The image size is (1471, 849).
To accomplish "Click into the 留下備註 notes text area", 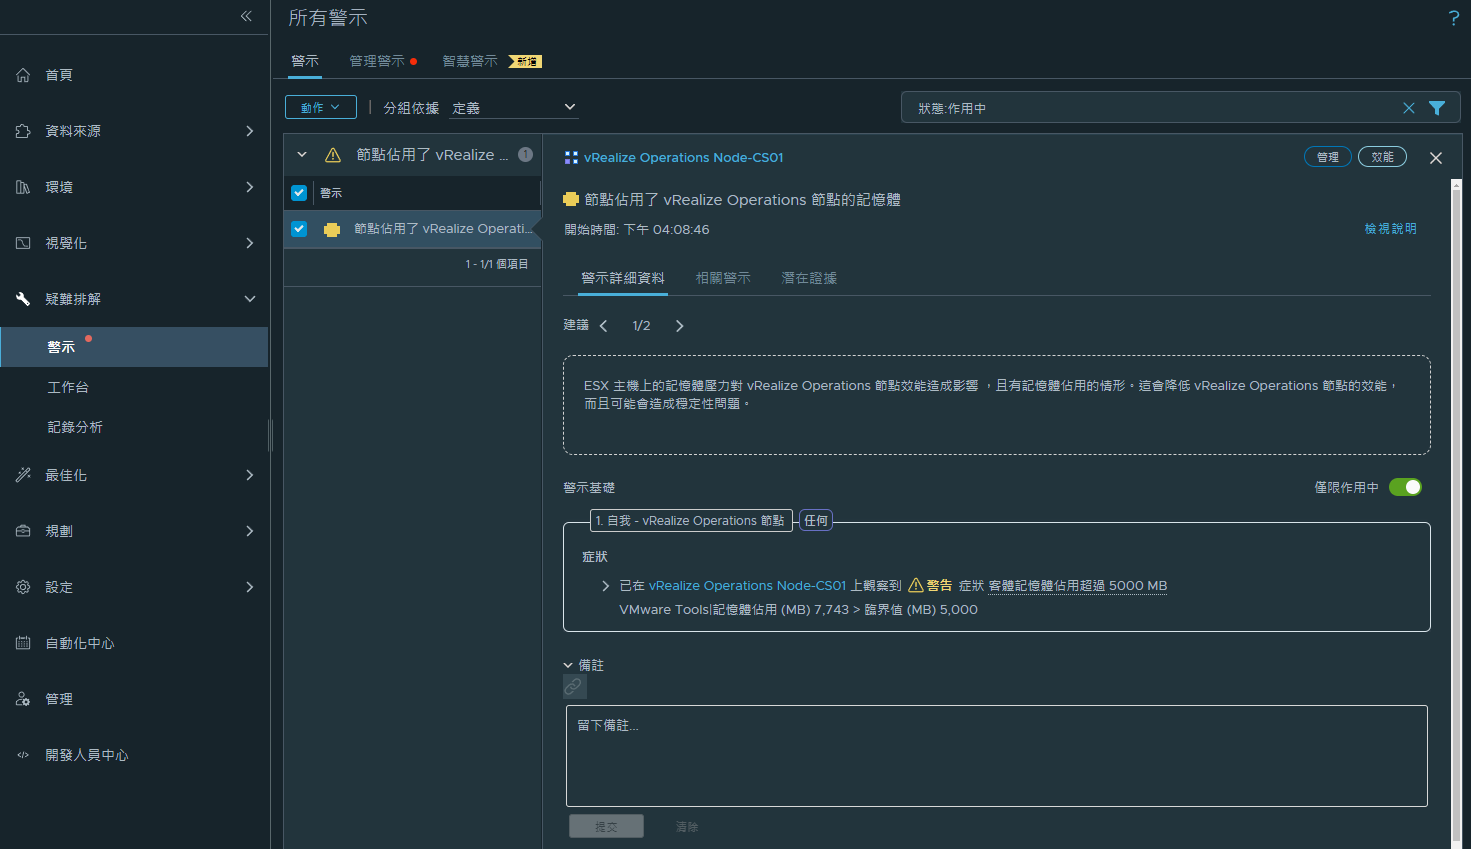I will pos(997,756).
